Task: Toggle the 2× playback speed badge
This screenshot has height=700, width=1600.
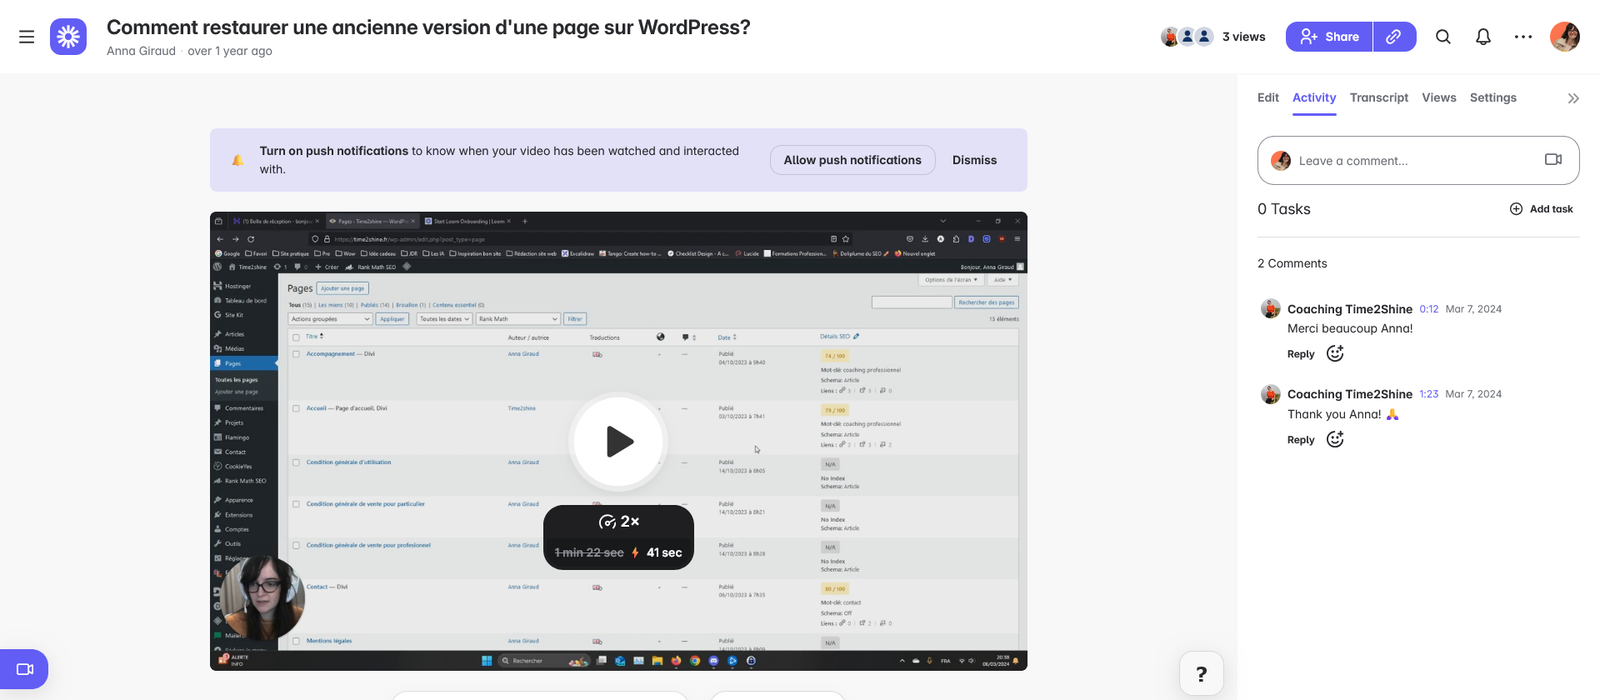Action: pyautogui.click(x=618, y=522)
